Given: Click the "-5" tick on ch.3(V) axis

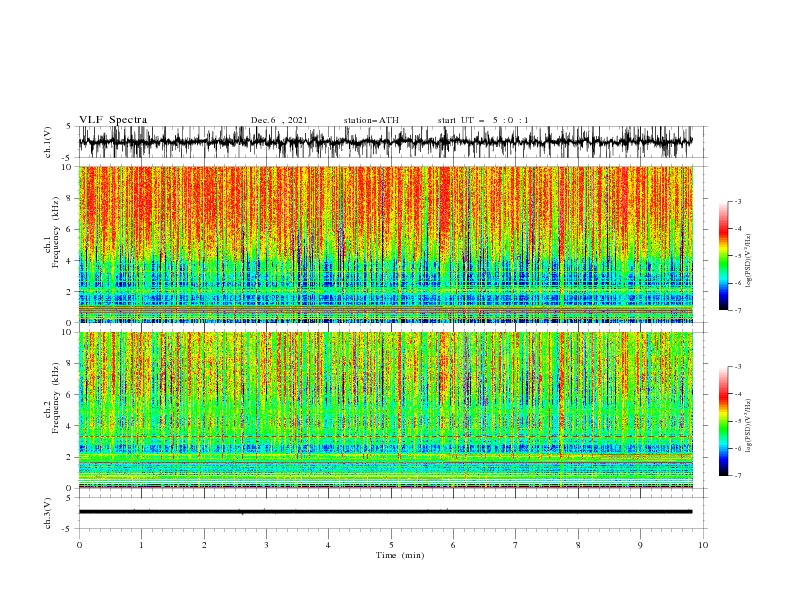Looking at the screenshot, I should click(68, 529).
